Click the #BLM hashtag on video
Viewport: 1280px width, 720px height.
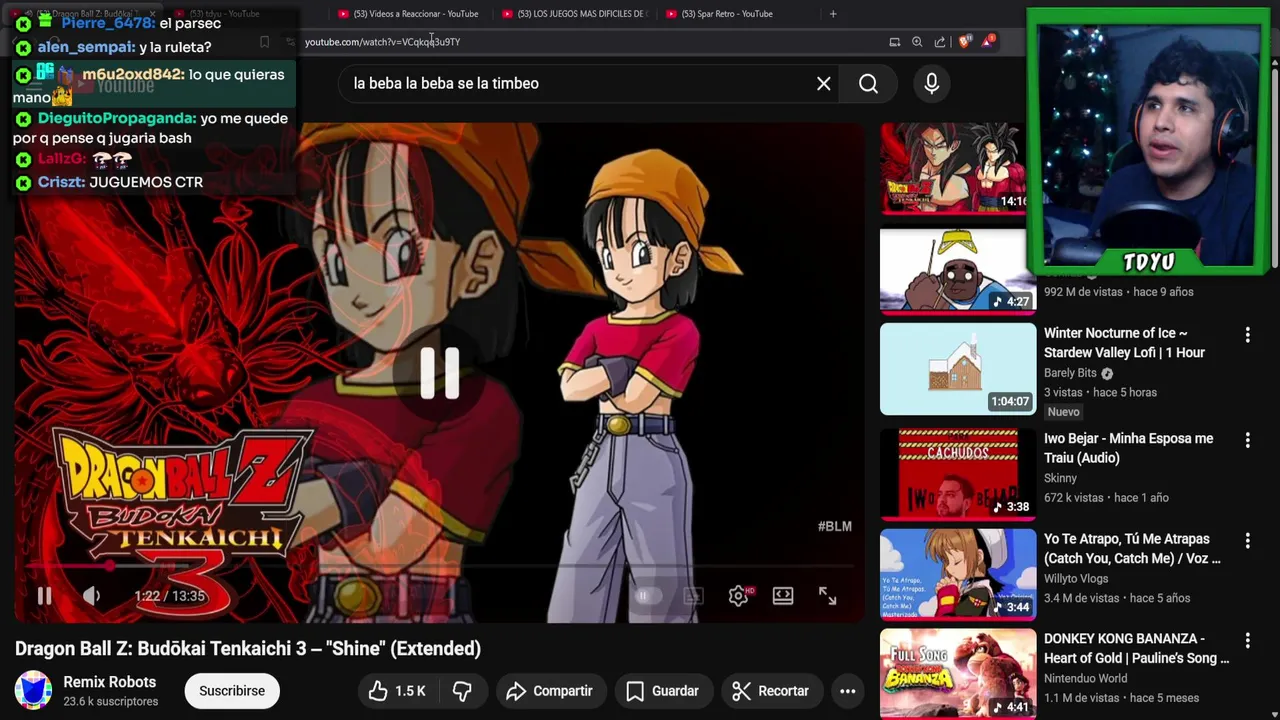(834, 526)
